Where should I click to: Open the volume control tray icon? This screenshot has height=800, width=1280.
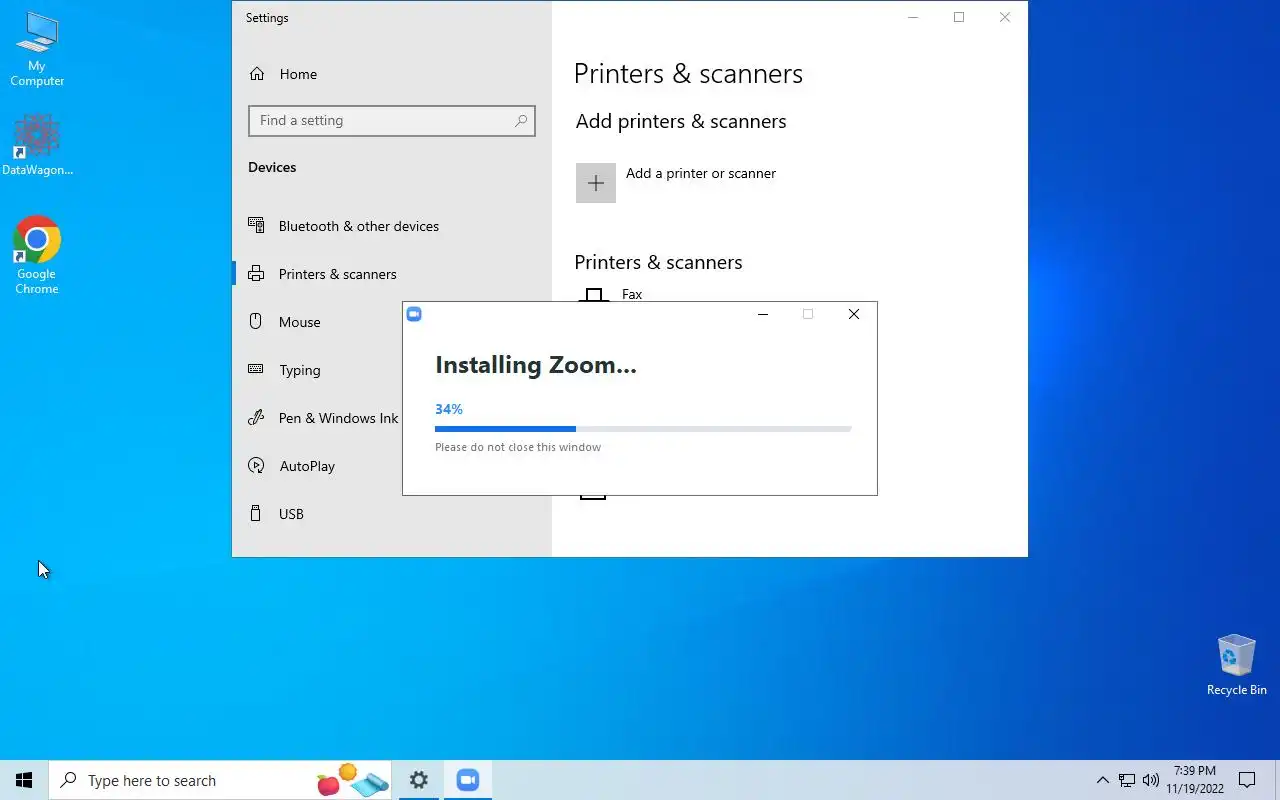click(1151, 780)
